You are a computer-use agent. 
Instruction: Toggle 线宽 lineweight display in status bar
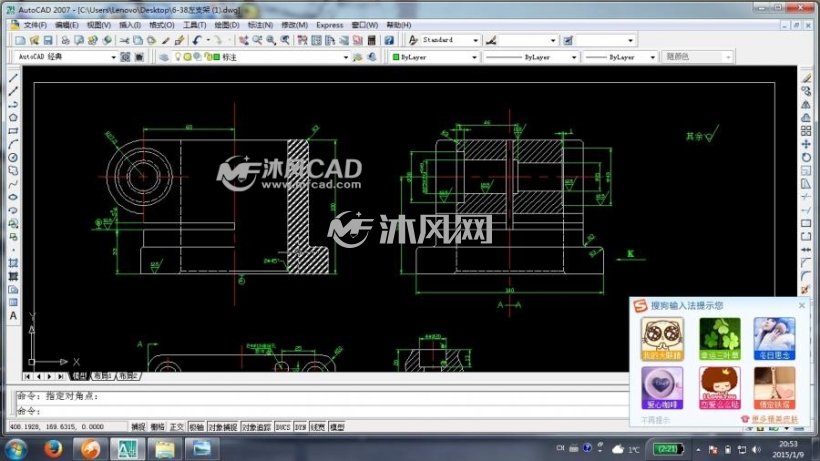pyautogui.click(x=318, y=427)
